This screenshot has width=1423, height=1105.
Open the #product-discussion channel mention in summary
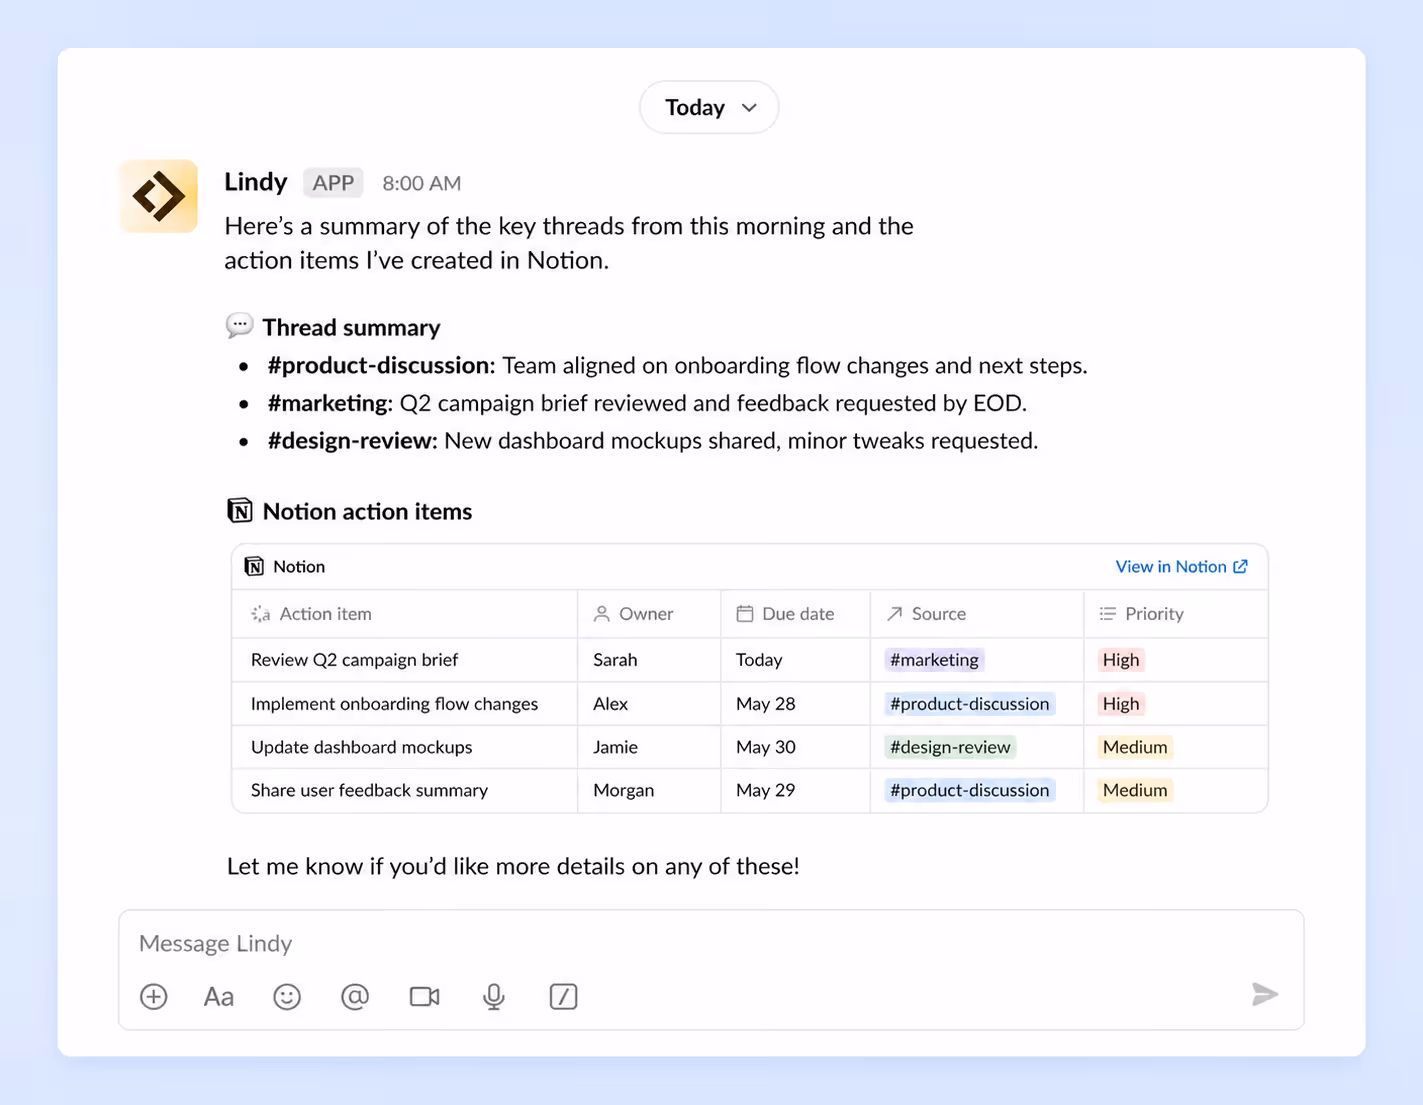pyautogui.click(x=381, y=365)
